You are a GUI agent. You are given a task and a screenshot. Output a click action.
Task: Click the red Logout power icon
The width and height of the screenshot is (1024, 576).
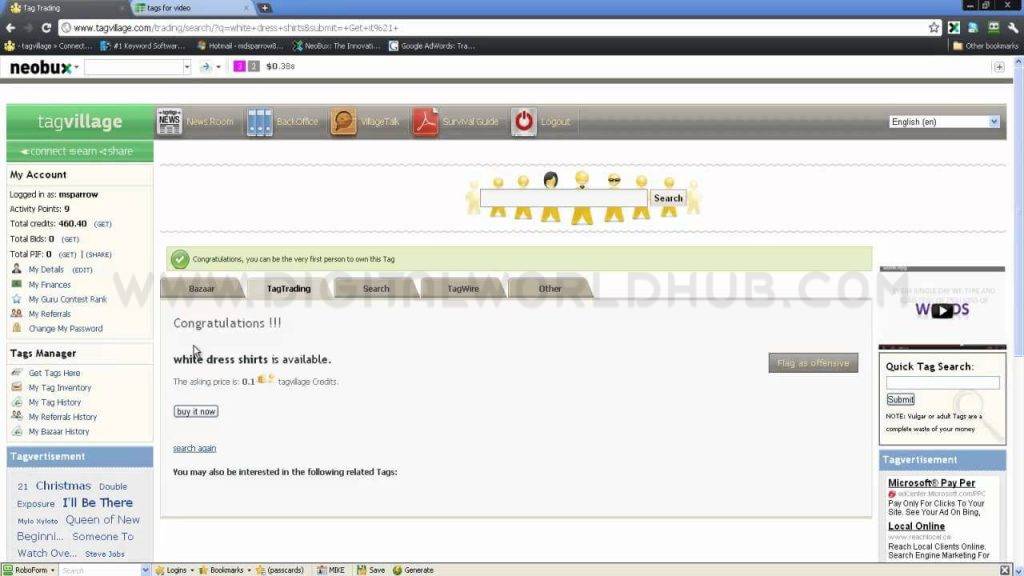click(x=524, y=122)
